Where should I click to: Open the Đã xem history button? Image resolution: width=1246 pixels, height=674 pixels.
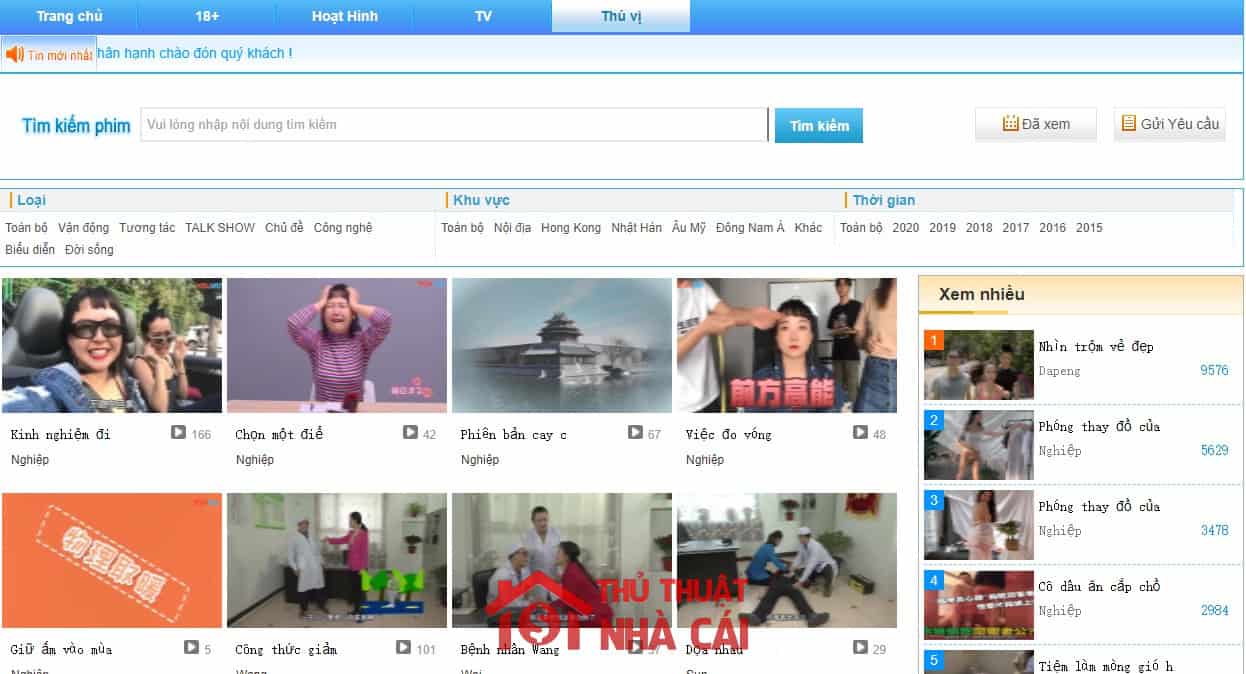[1036, 124]
